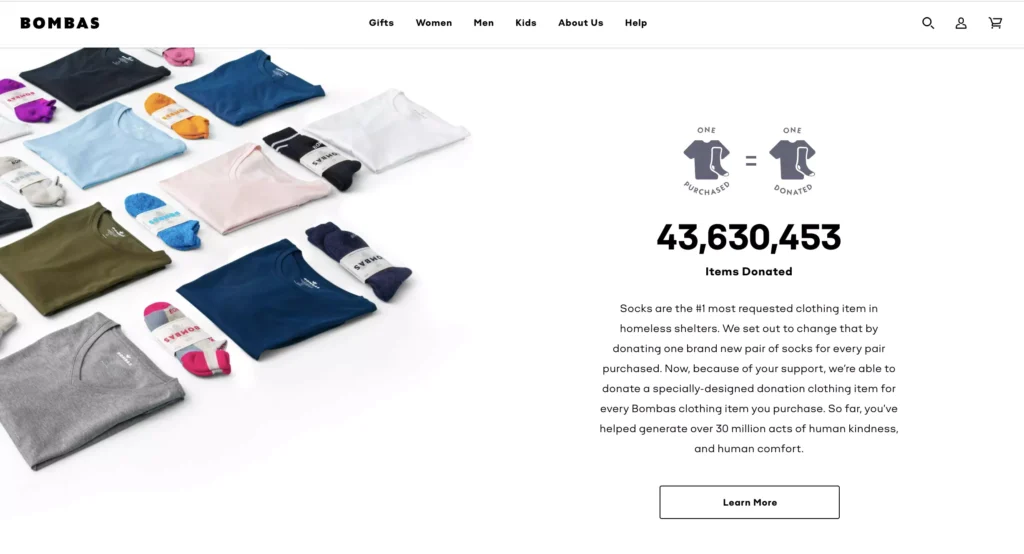
Task: Open the About Us menu
Action: (x=581, y=23)
